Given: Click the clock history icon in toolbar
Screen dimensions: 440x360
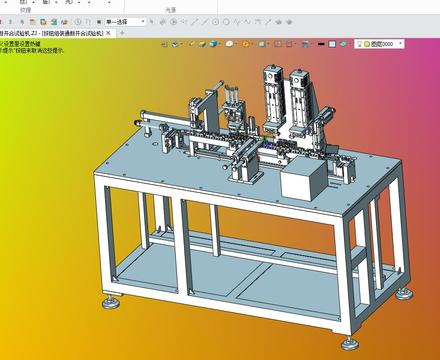Looking at the screenshot, I should coord(78,22).
